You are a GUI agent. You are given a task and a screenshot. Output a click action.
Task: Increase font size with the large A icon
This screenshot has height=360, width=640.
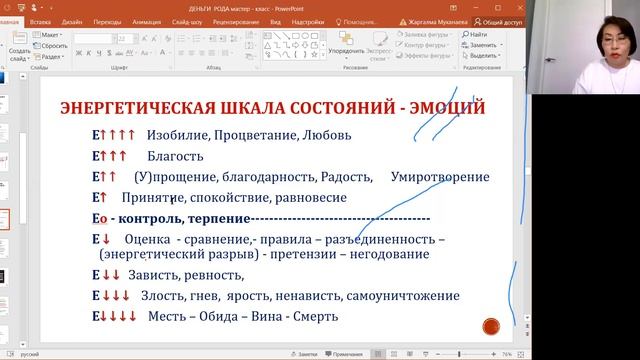click(x=144, y=39)
